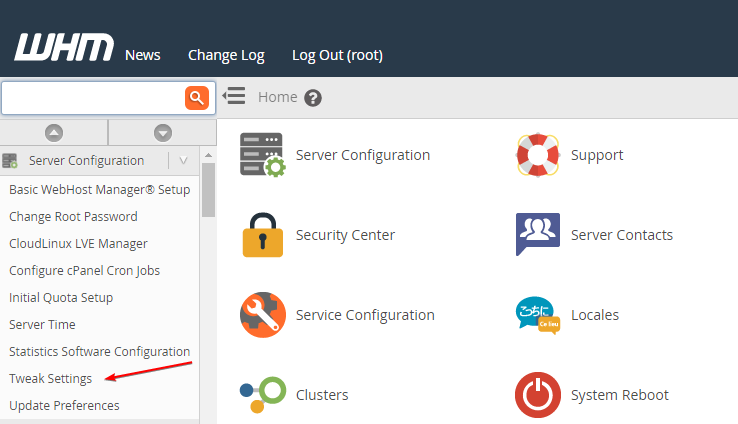Collapse all sidebar groups with up arrow
Viewport: 738px width, 424px height.
(54, 133)
